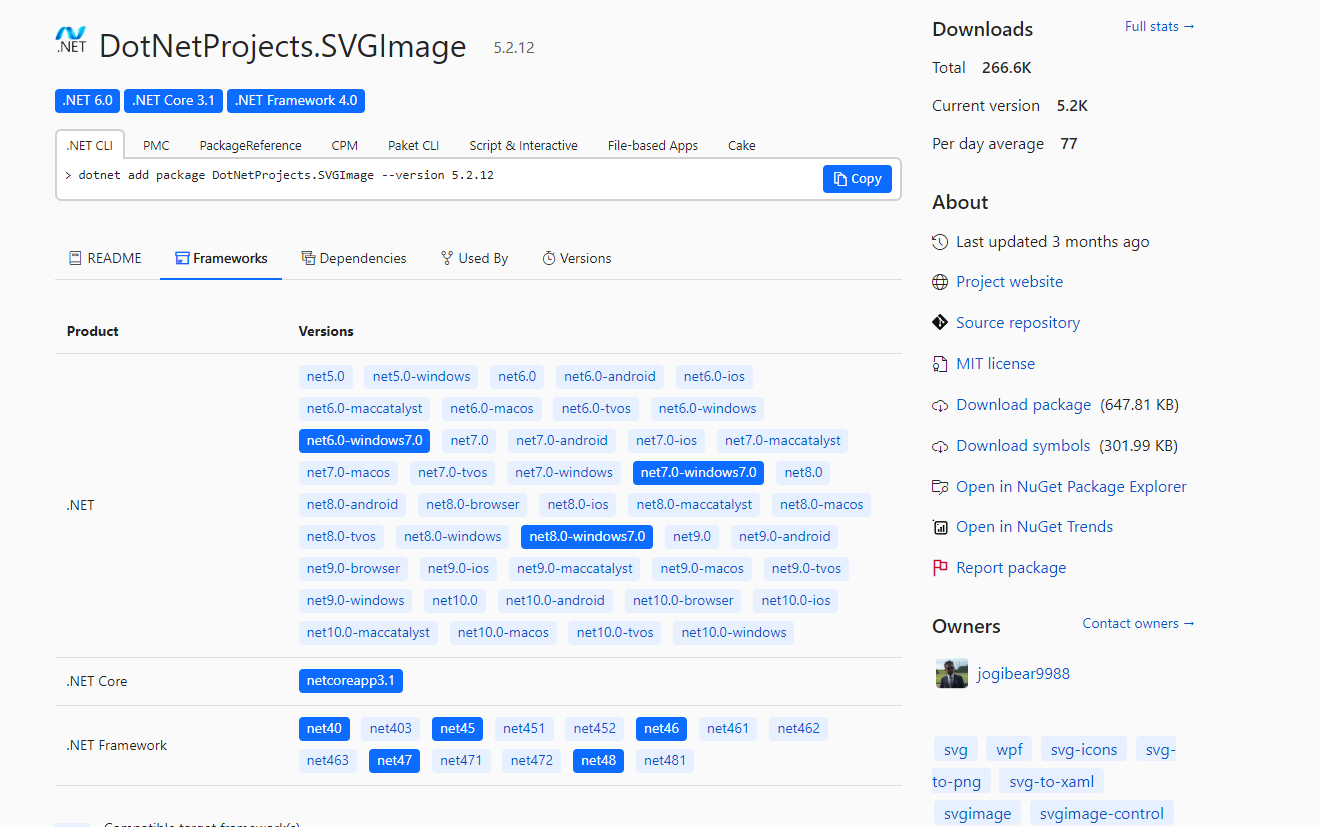
Task: Open the Dependencies tab
Action: point(354,258)
